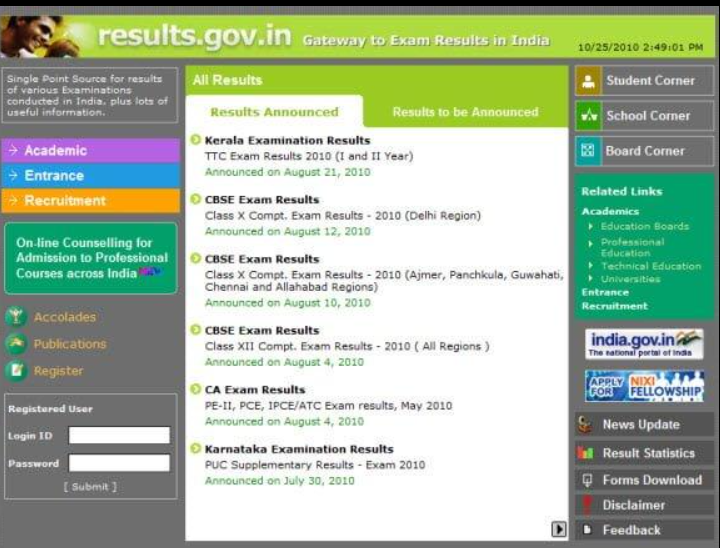Open News Update icon
The image size is (720, 548).
587,425
